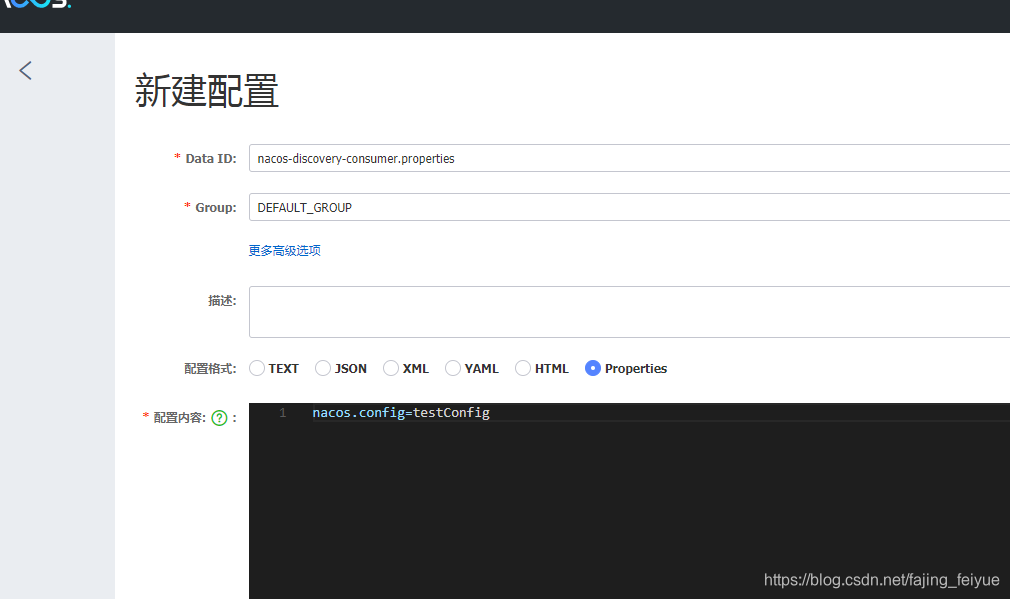Expand 更多高级选项 advanced options link
The image size is (1010, 599).
(x=285, y=251)
